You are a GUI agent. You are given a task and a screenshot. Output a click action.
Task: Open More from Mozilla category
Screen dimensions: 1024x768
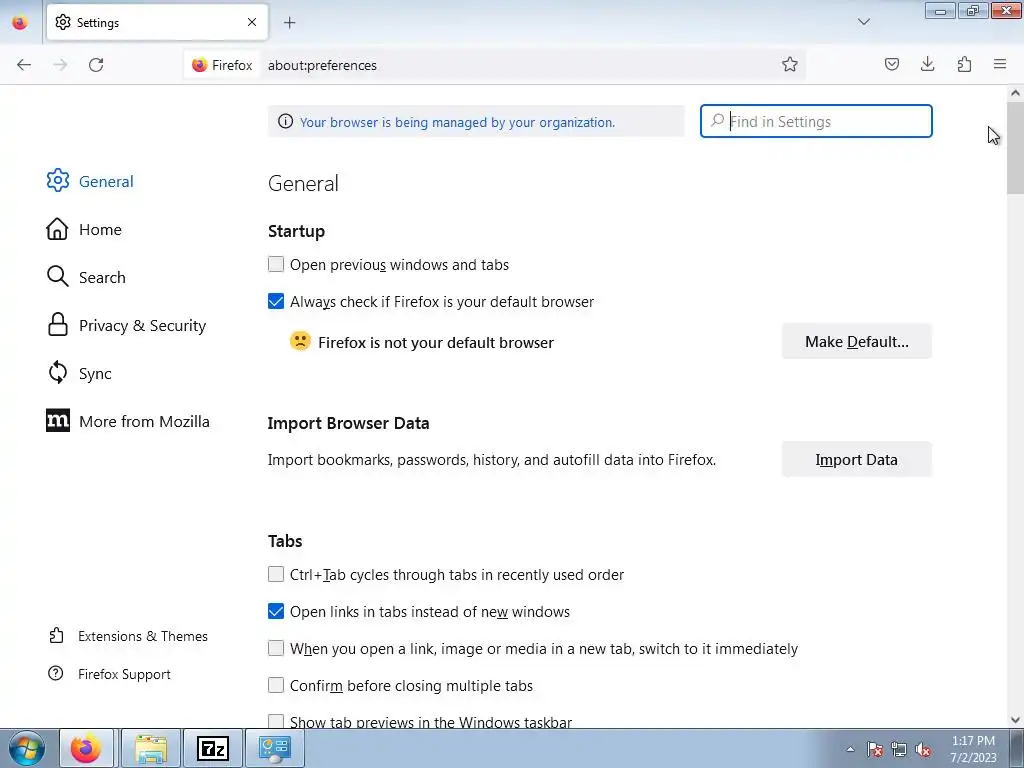click(128, 421)
